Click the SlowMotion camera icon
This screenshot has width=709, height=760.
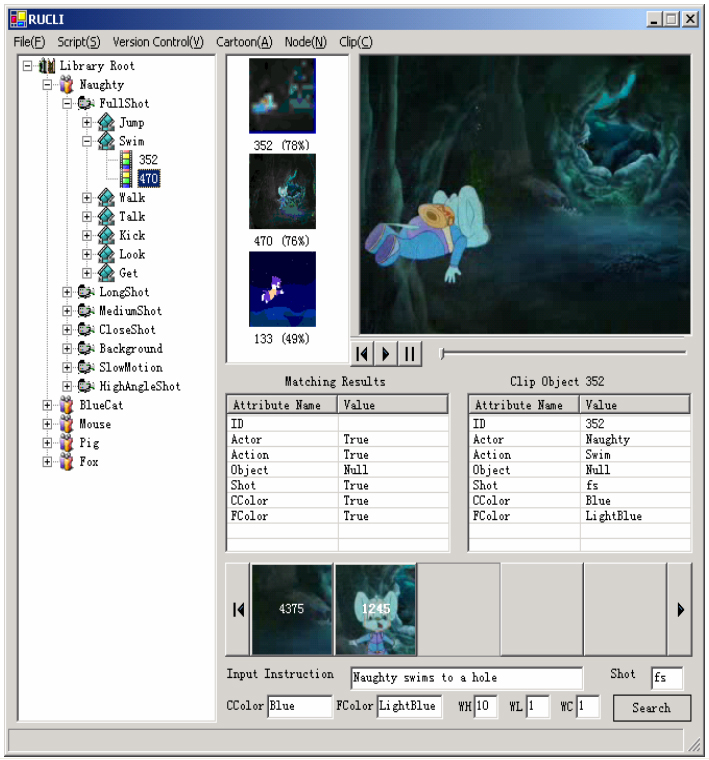(x=86, y=367)
